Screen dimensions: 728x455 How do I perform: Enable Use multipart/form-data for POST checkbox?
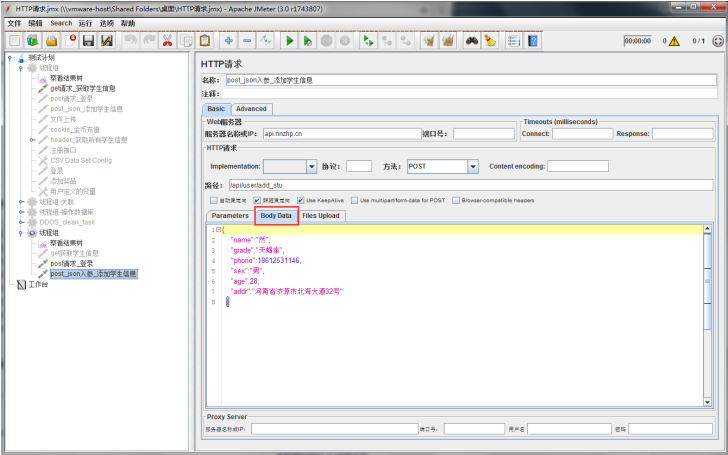(x=353, y=200)
